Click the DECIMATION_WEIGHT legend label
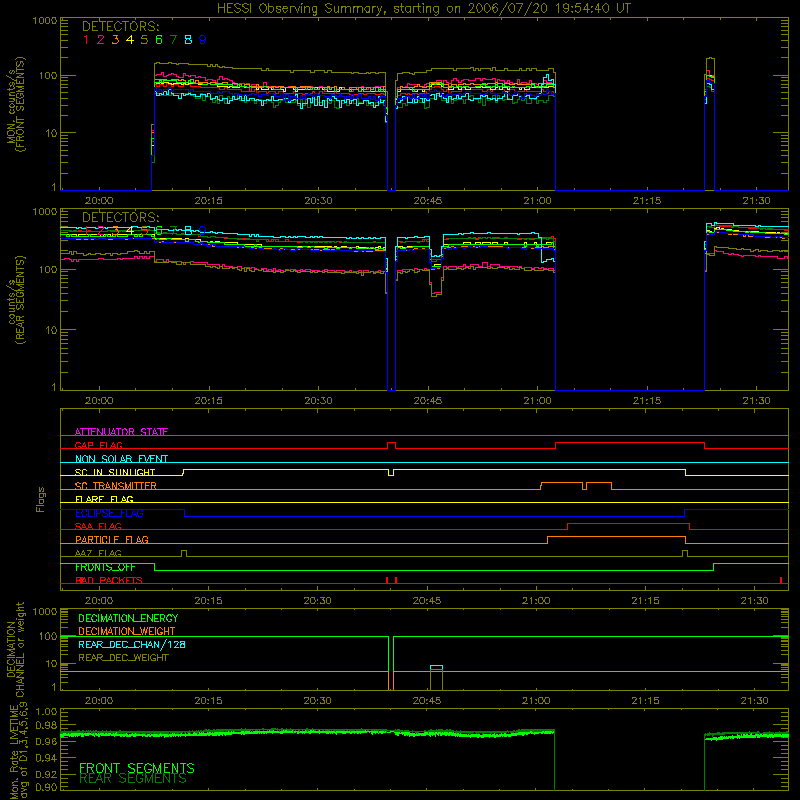Screen dimensions: 800x800 pyautogui.click(x=127, y=631)
